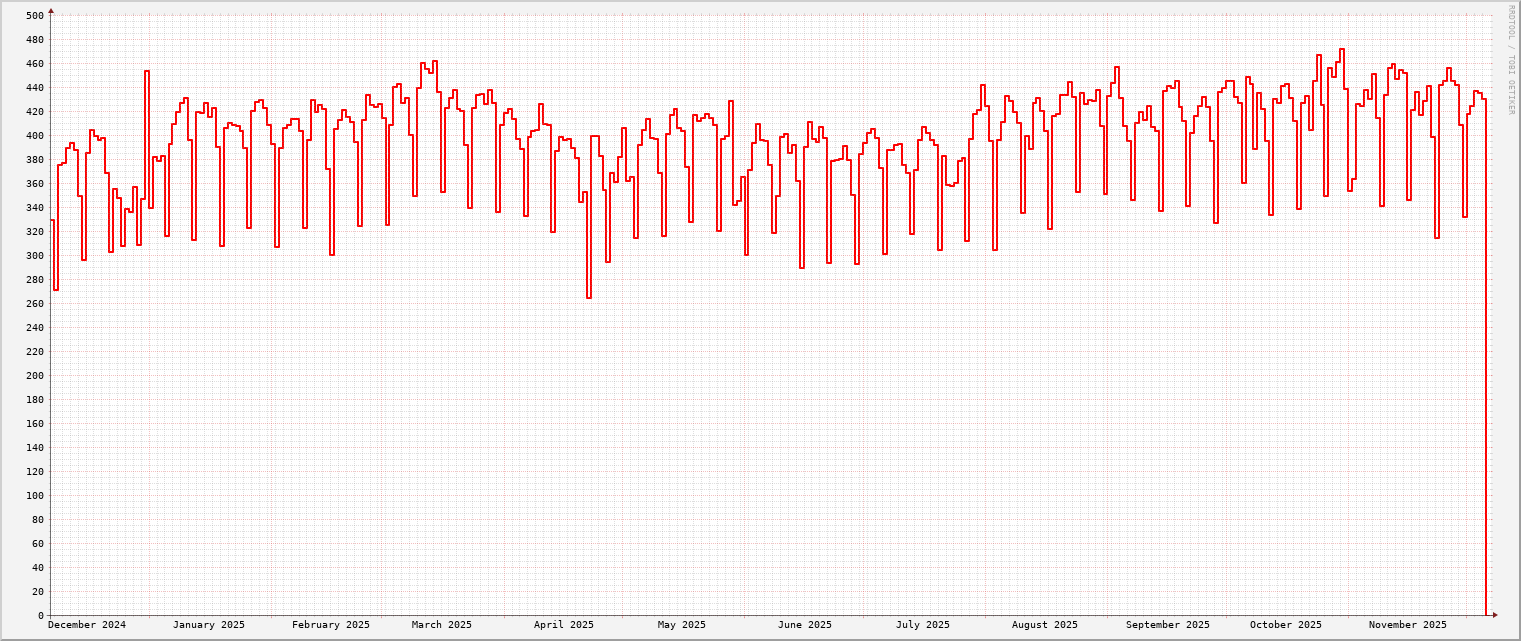Click the highest red peak near October 2025
Viewport: 1521px width, 641px height.
(1342, 50)
